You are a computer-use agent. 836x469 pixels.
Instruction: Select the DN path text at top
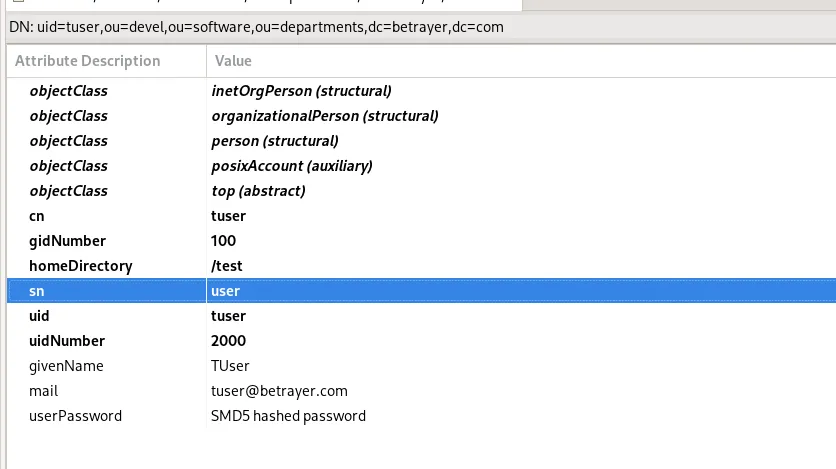(255, 27)
